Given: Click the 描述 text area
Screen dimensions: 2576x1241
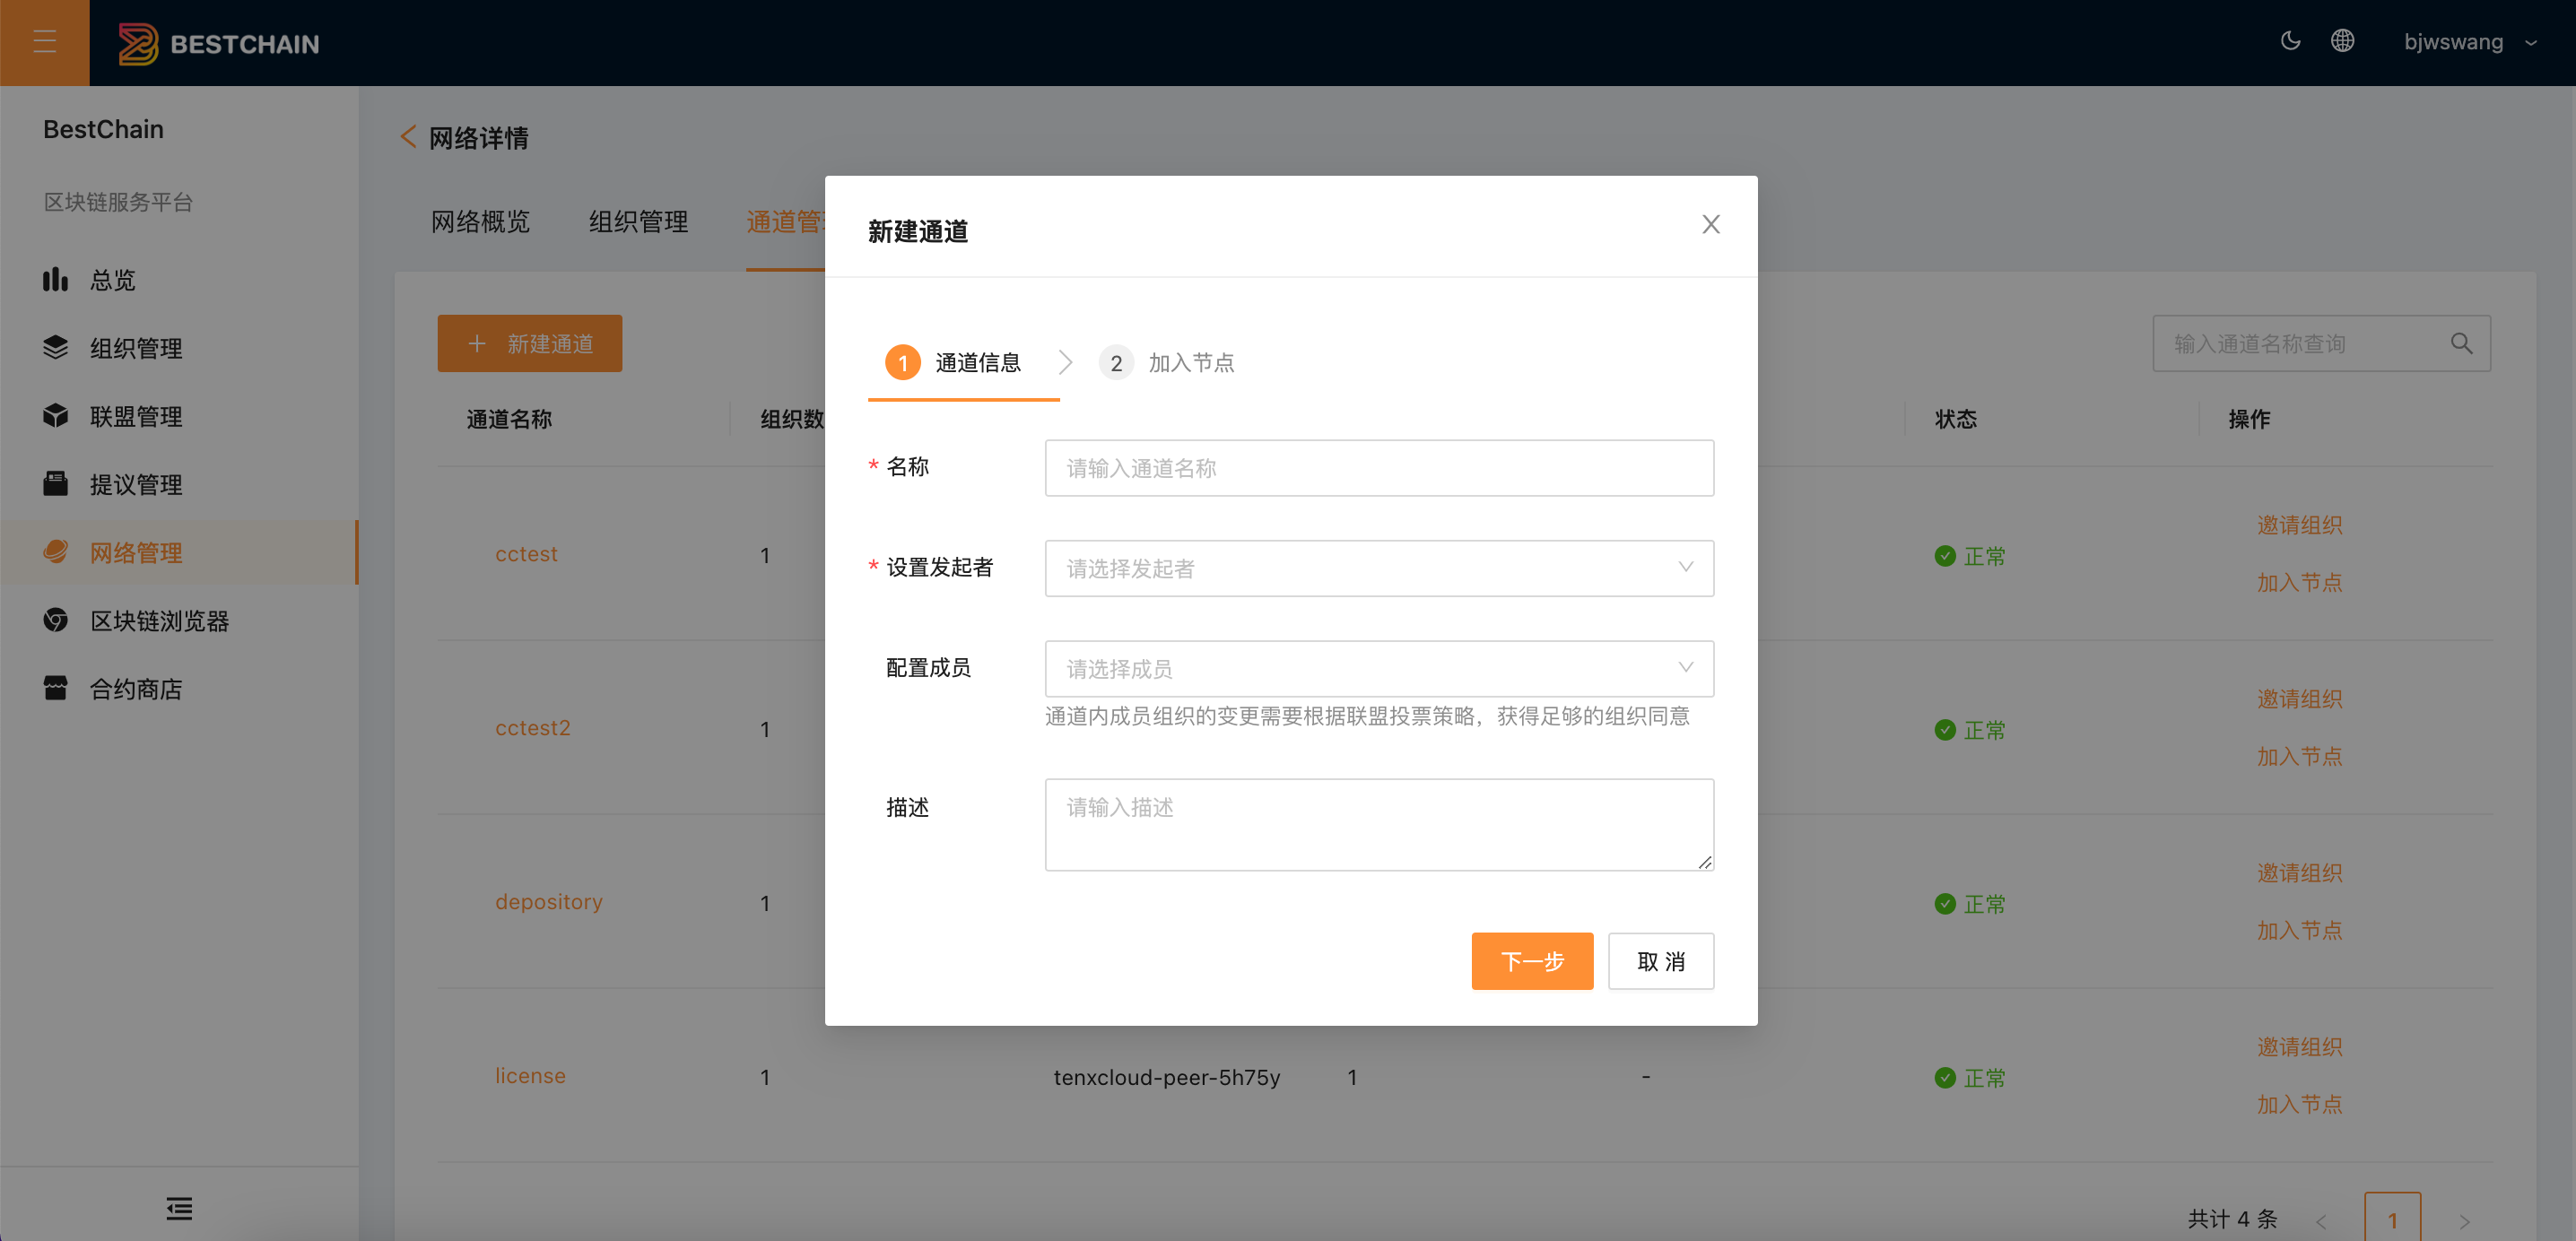Looking at the screenshot, I should [1379, 824].
